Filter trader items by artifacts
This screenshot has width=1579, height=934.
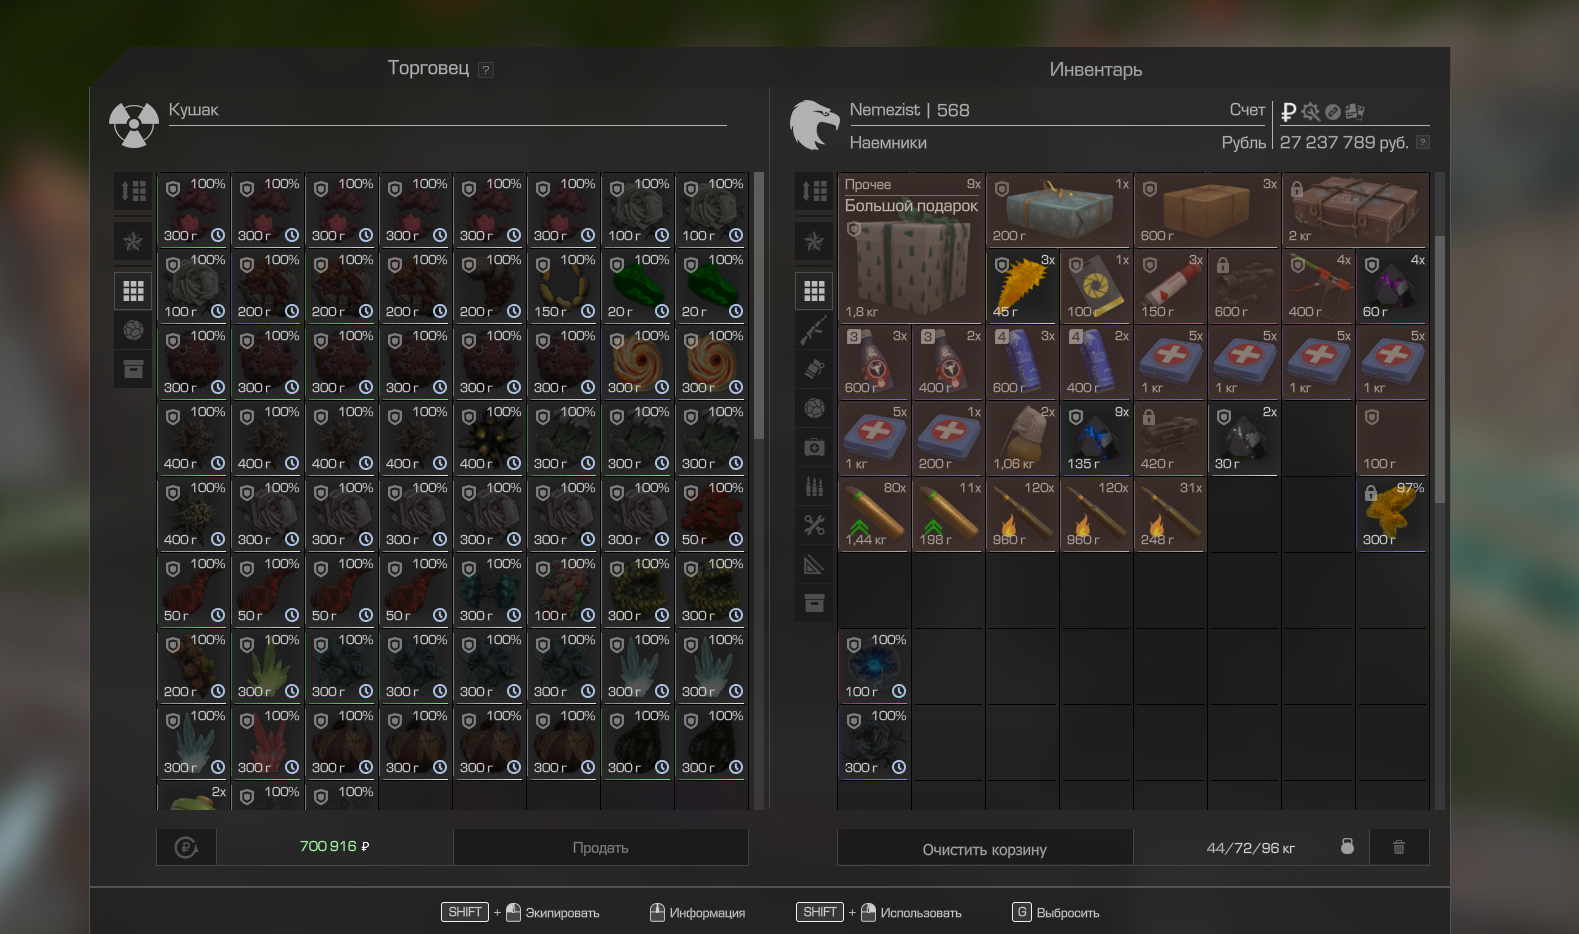point(133,330)
